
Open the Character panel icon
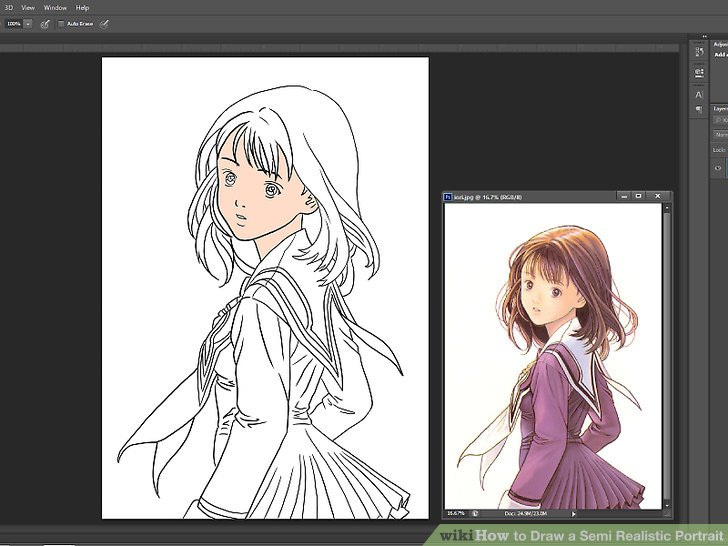coord(698,94)
